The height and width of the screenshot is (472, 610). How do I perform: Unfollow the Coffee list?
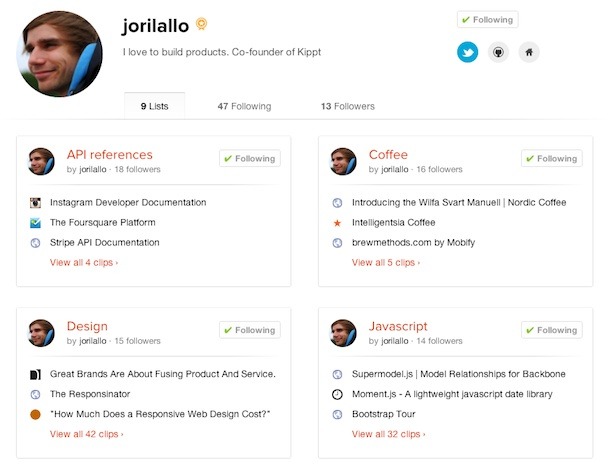[x=551, y=158]
